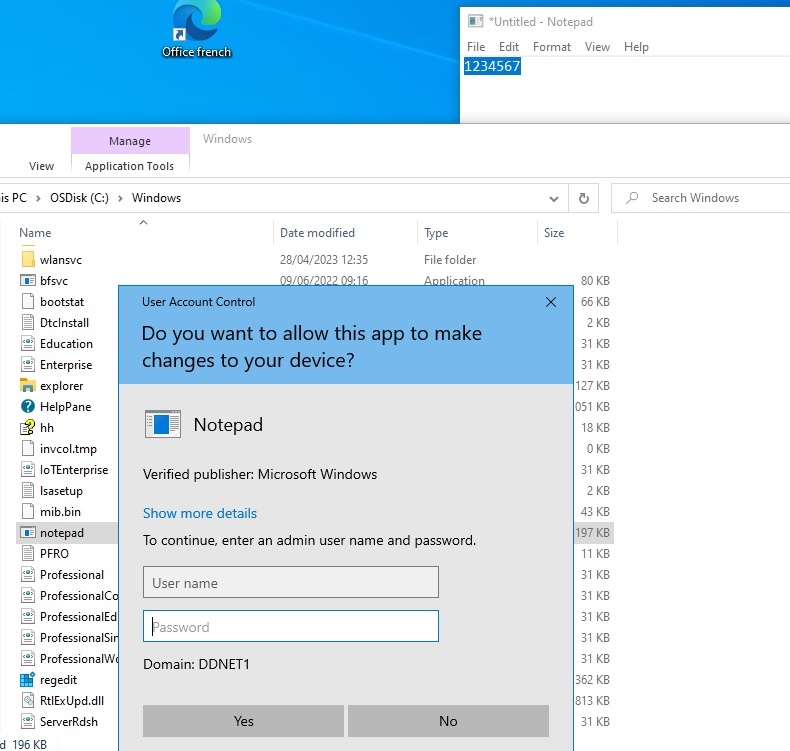Click the Education file icon
Viewport: 790px width, 751px height.
pos(28,344)
